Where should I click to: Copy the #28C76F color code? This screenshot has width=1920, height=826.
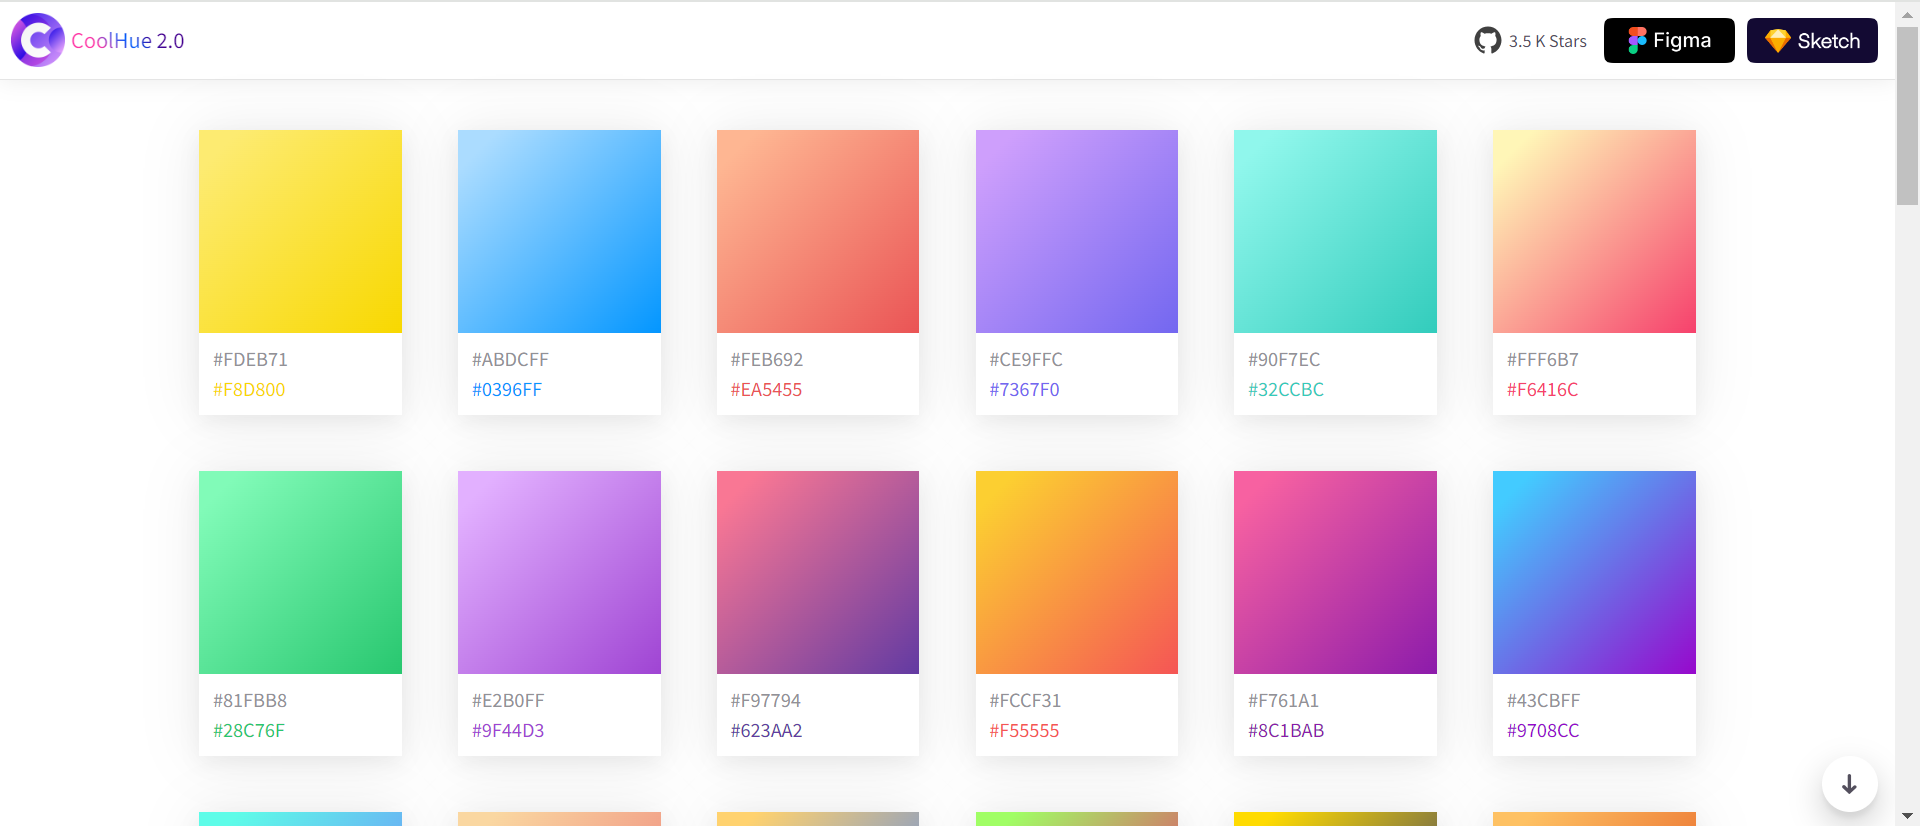pos(249,731)
